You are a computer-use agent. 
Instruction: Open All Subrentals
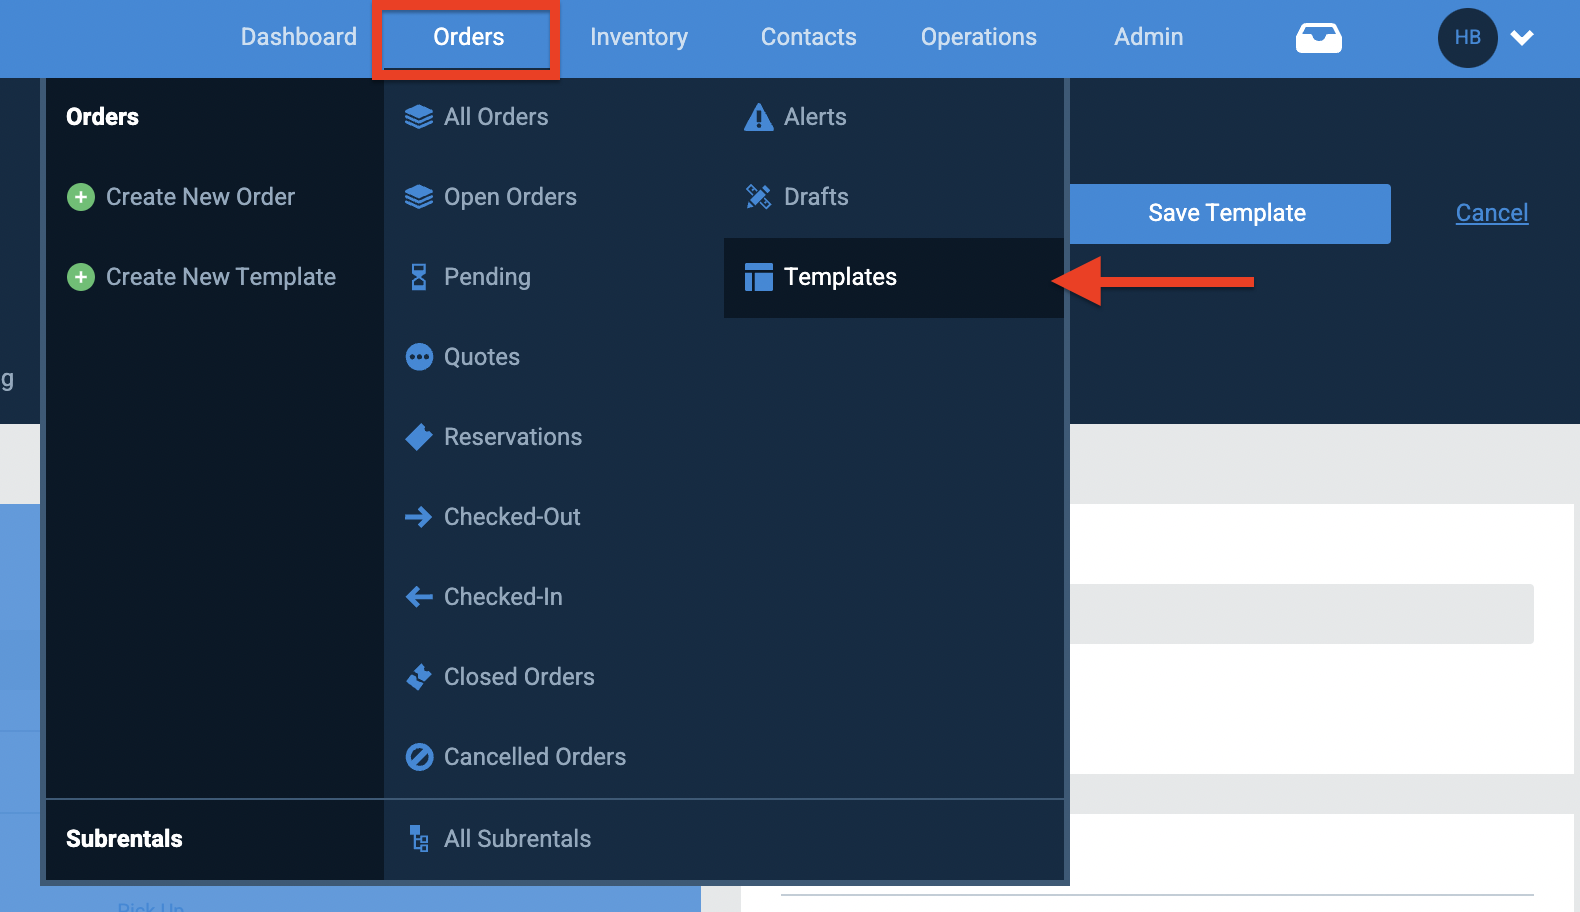(x=517, y=839)
